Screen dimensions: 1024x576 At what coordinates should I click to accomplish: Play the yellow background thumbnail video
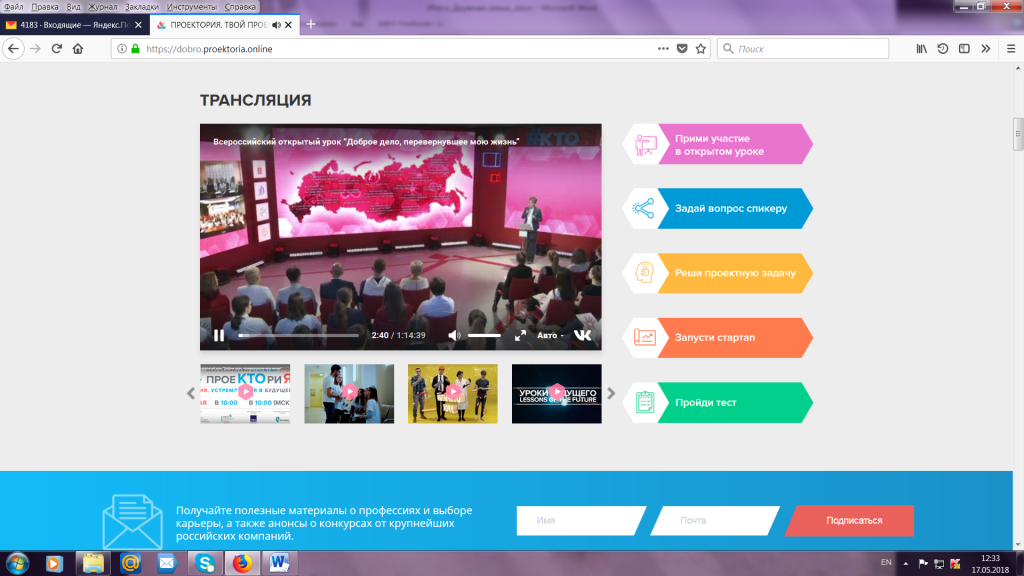point(453,394)
